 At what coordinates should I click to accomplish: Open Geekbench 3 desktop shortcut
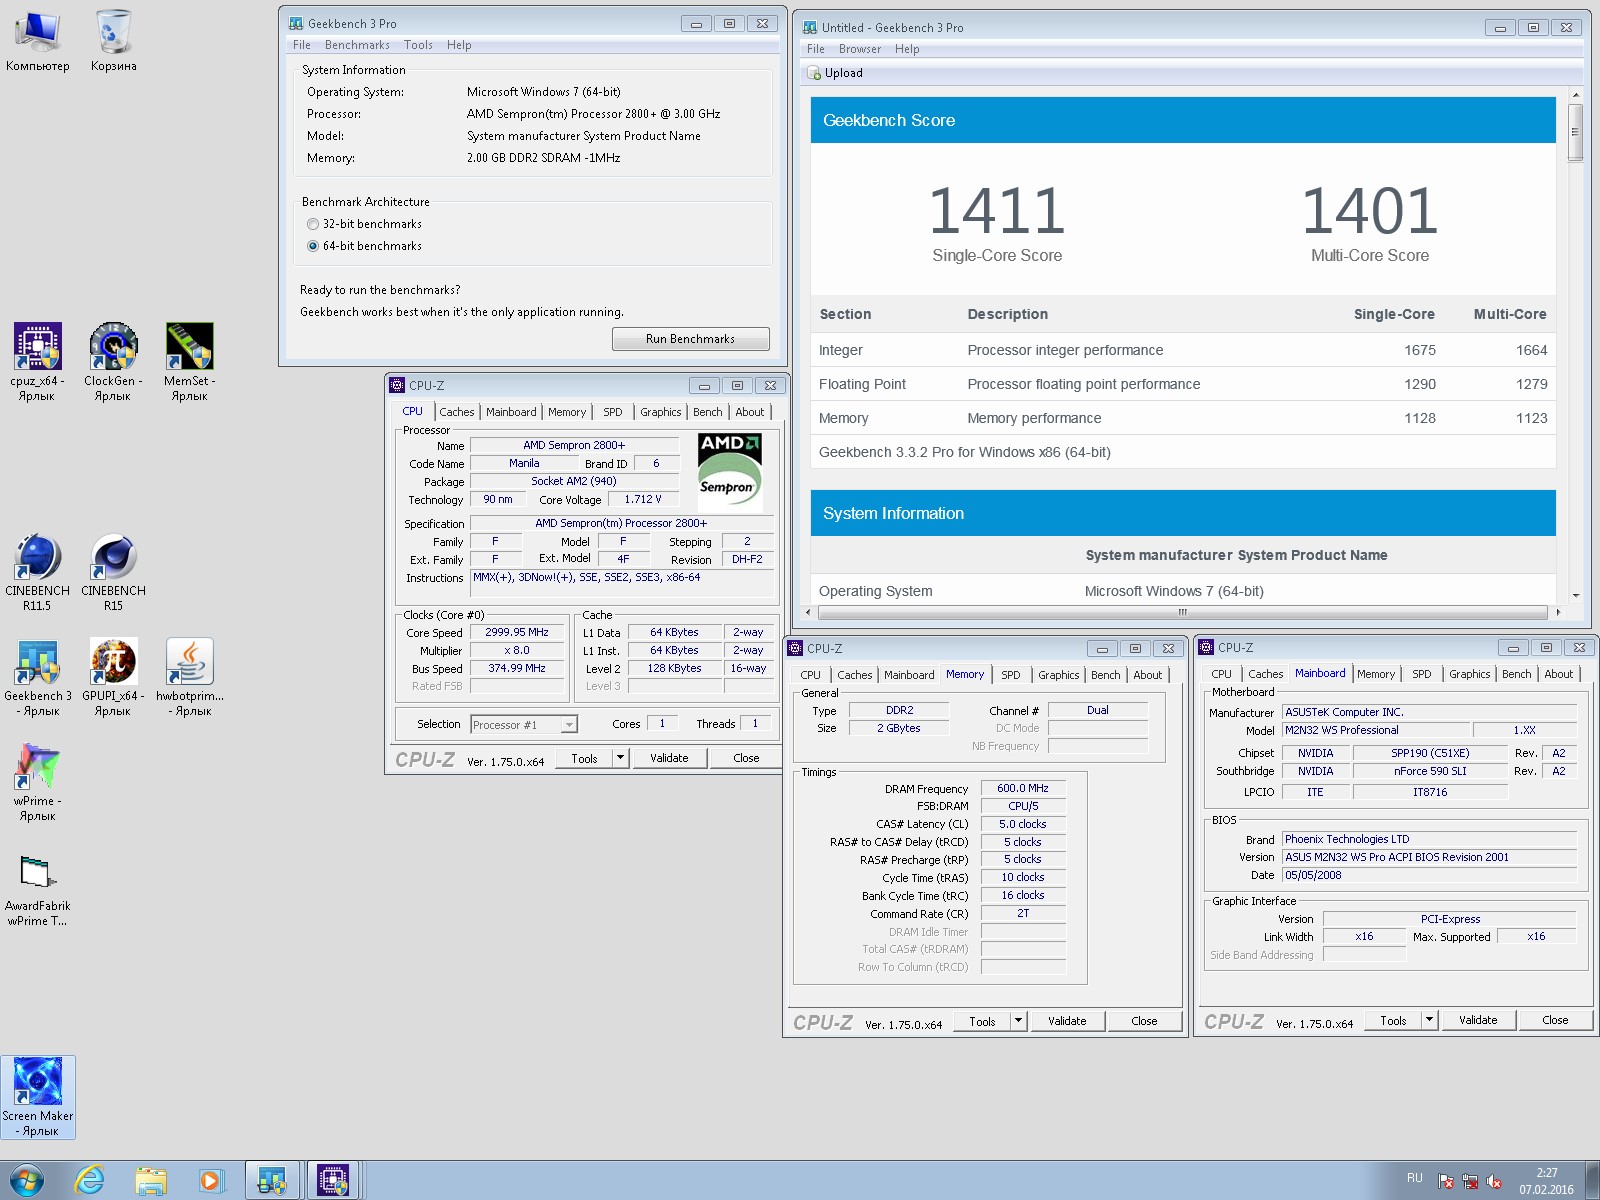point(37,677)
